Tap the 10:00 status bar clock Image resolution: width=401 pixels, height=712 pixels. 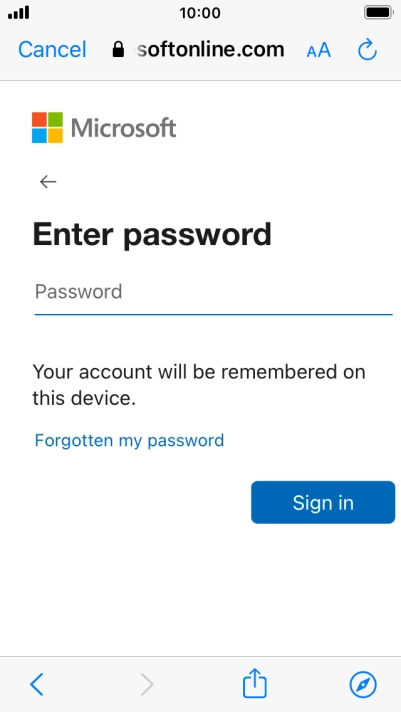click(x=200, y=13)
